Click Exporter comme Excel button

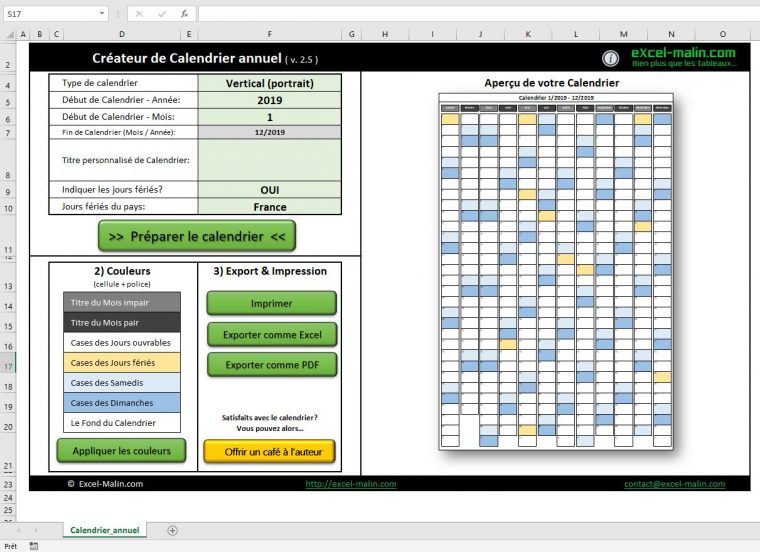tap(272, 334)
